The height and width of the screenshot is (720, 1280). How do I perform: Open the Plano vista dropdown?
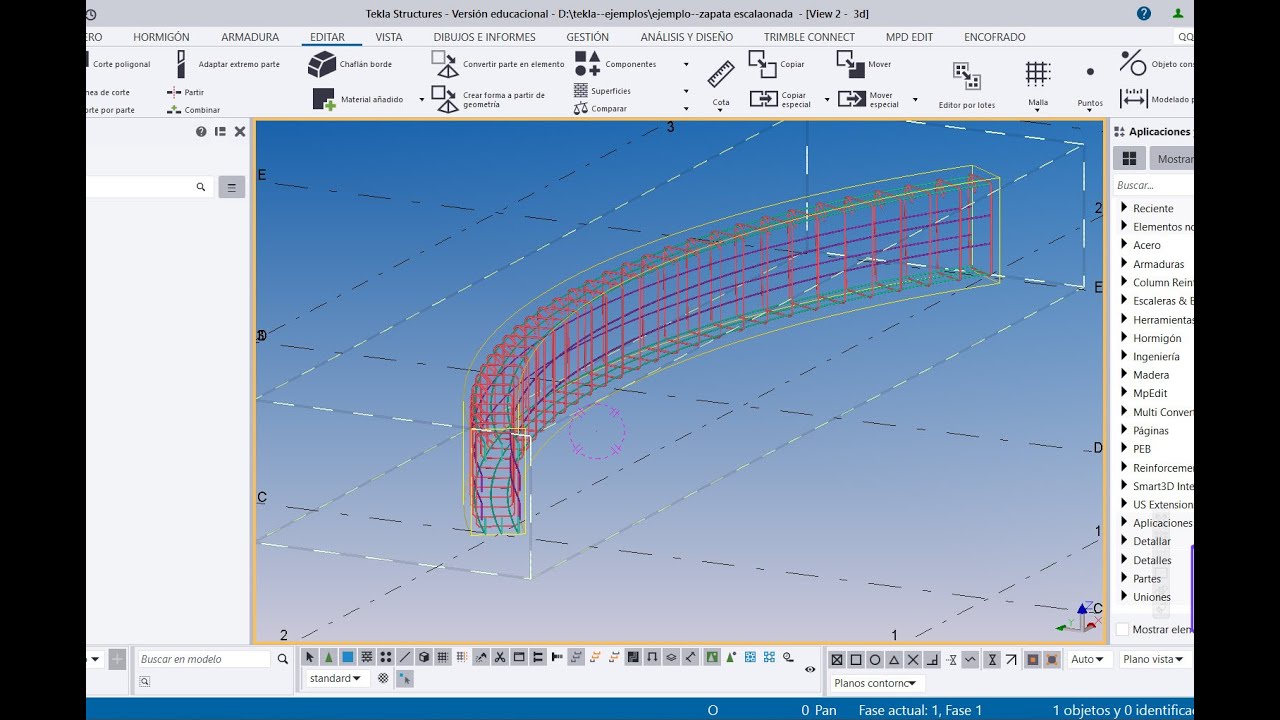(x=1153, y=659)
